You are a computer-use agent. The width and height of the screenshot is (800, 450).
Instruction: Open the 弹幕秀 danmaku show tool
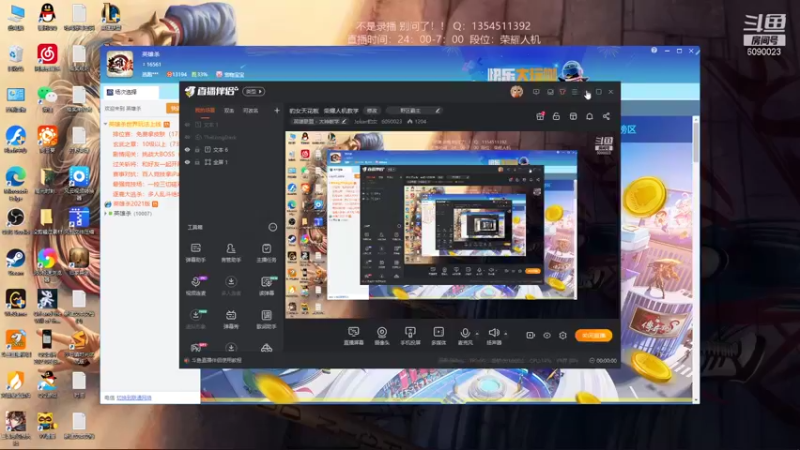point(231,319)
